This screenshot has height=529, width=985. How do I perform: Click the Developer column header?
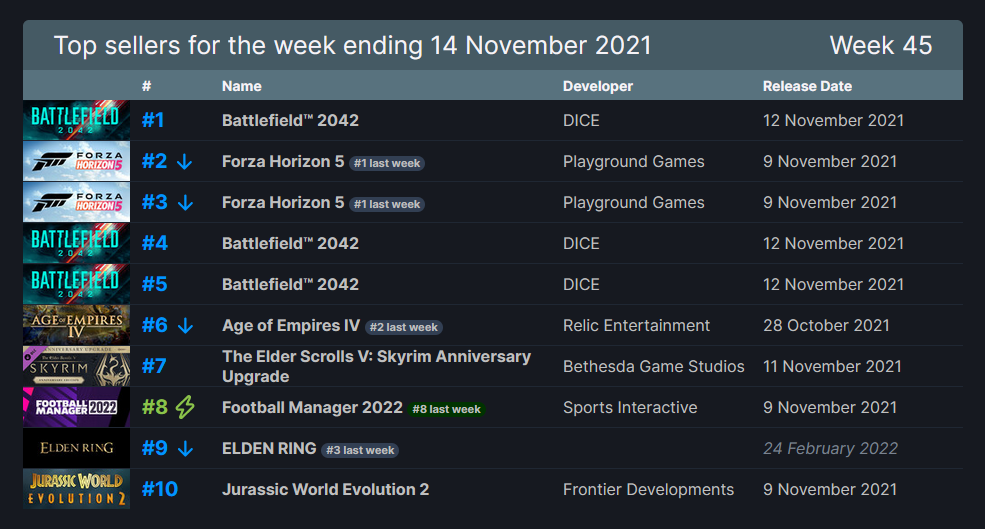598,86
